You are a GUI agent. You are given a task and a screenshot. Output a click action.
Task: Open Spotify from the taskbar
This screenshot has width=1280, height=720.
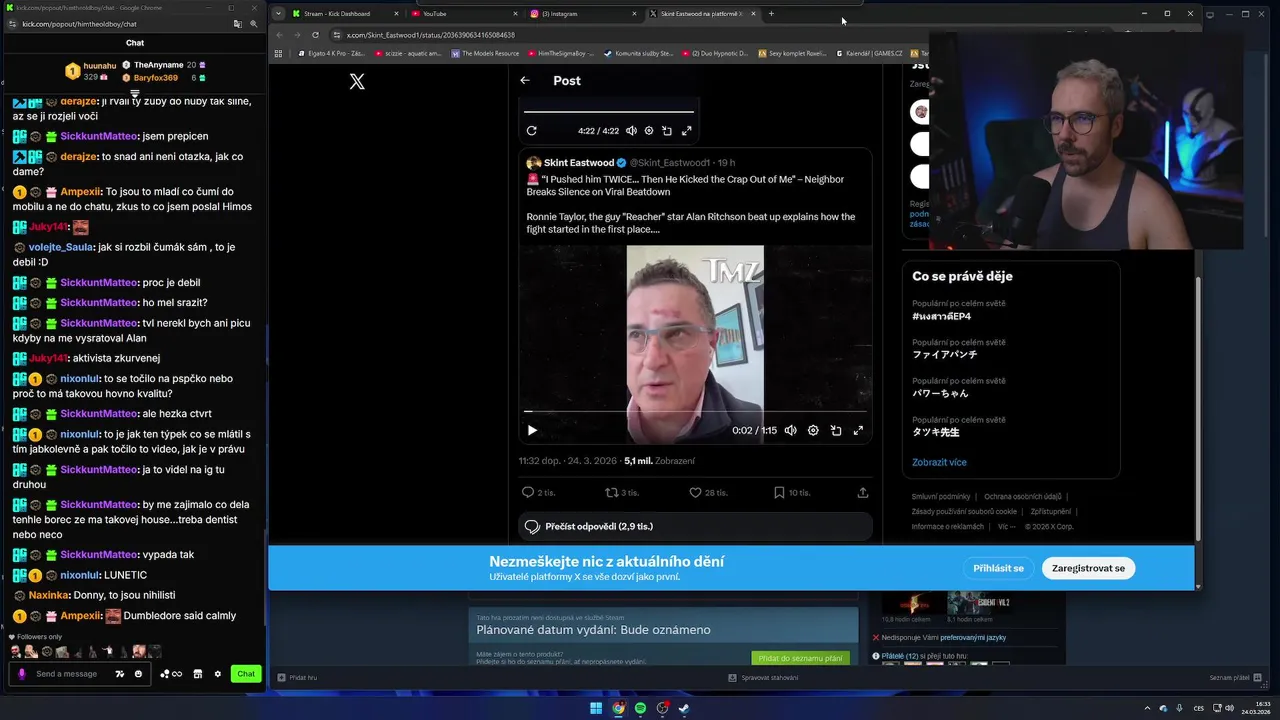pos(641,708)
